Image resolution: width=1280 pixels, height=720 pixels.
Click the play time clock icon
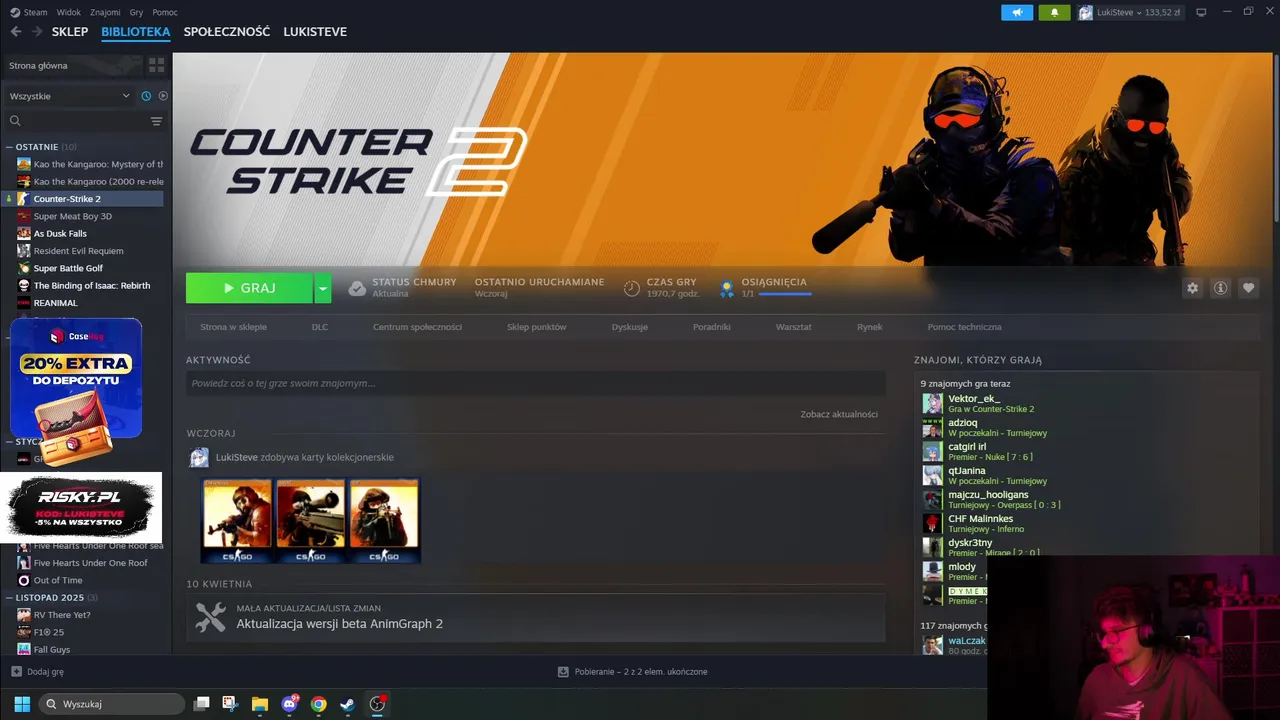coord(632,288)
